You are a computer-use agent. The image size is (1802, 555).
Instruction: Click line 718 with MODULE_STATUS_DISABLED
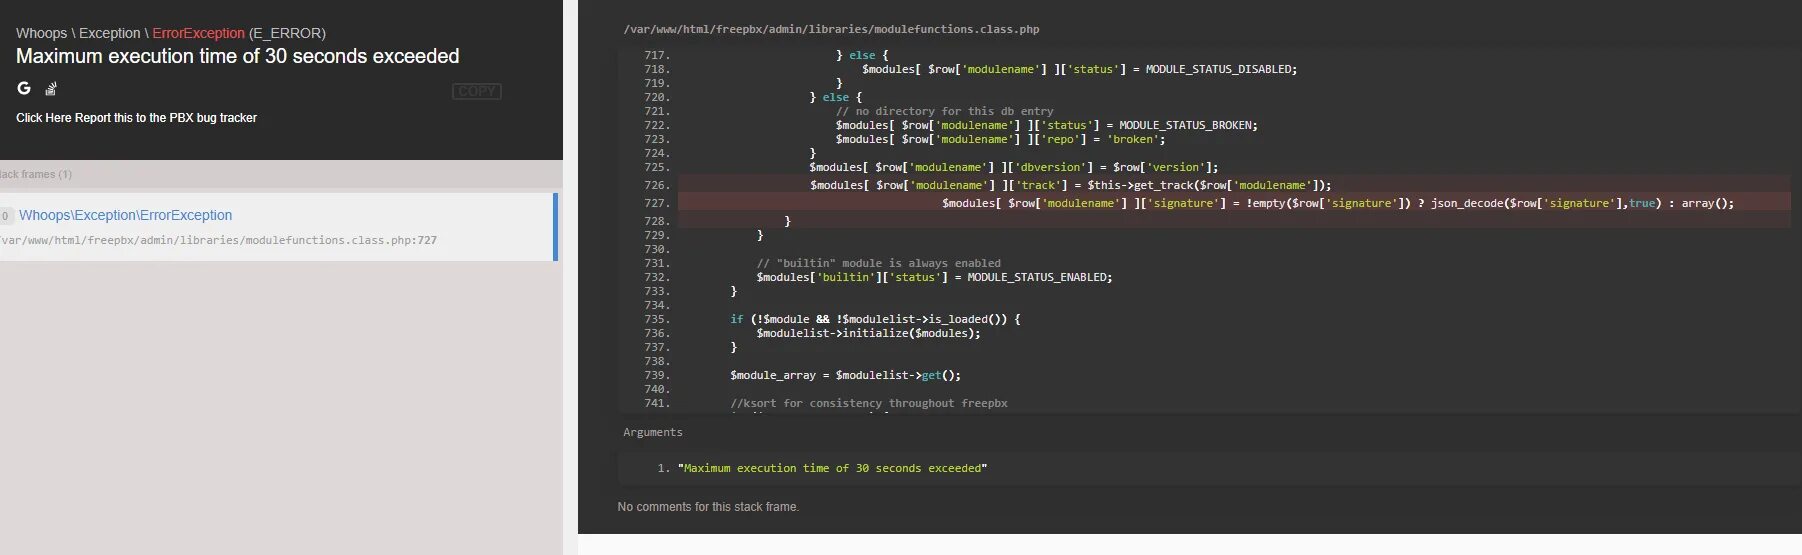click(1079, 69)
